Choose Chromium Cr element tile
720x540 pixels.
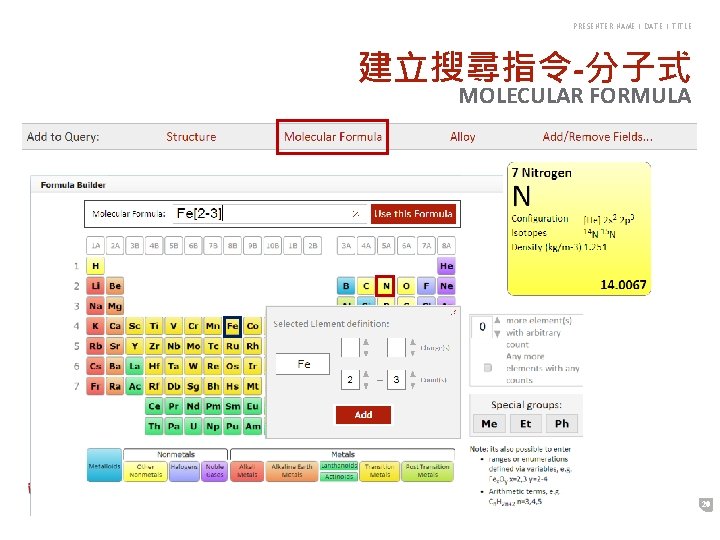coord(193,326)
